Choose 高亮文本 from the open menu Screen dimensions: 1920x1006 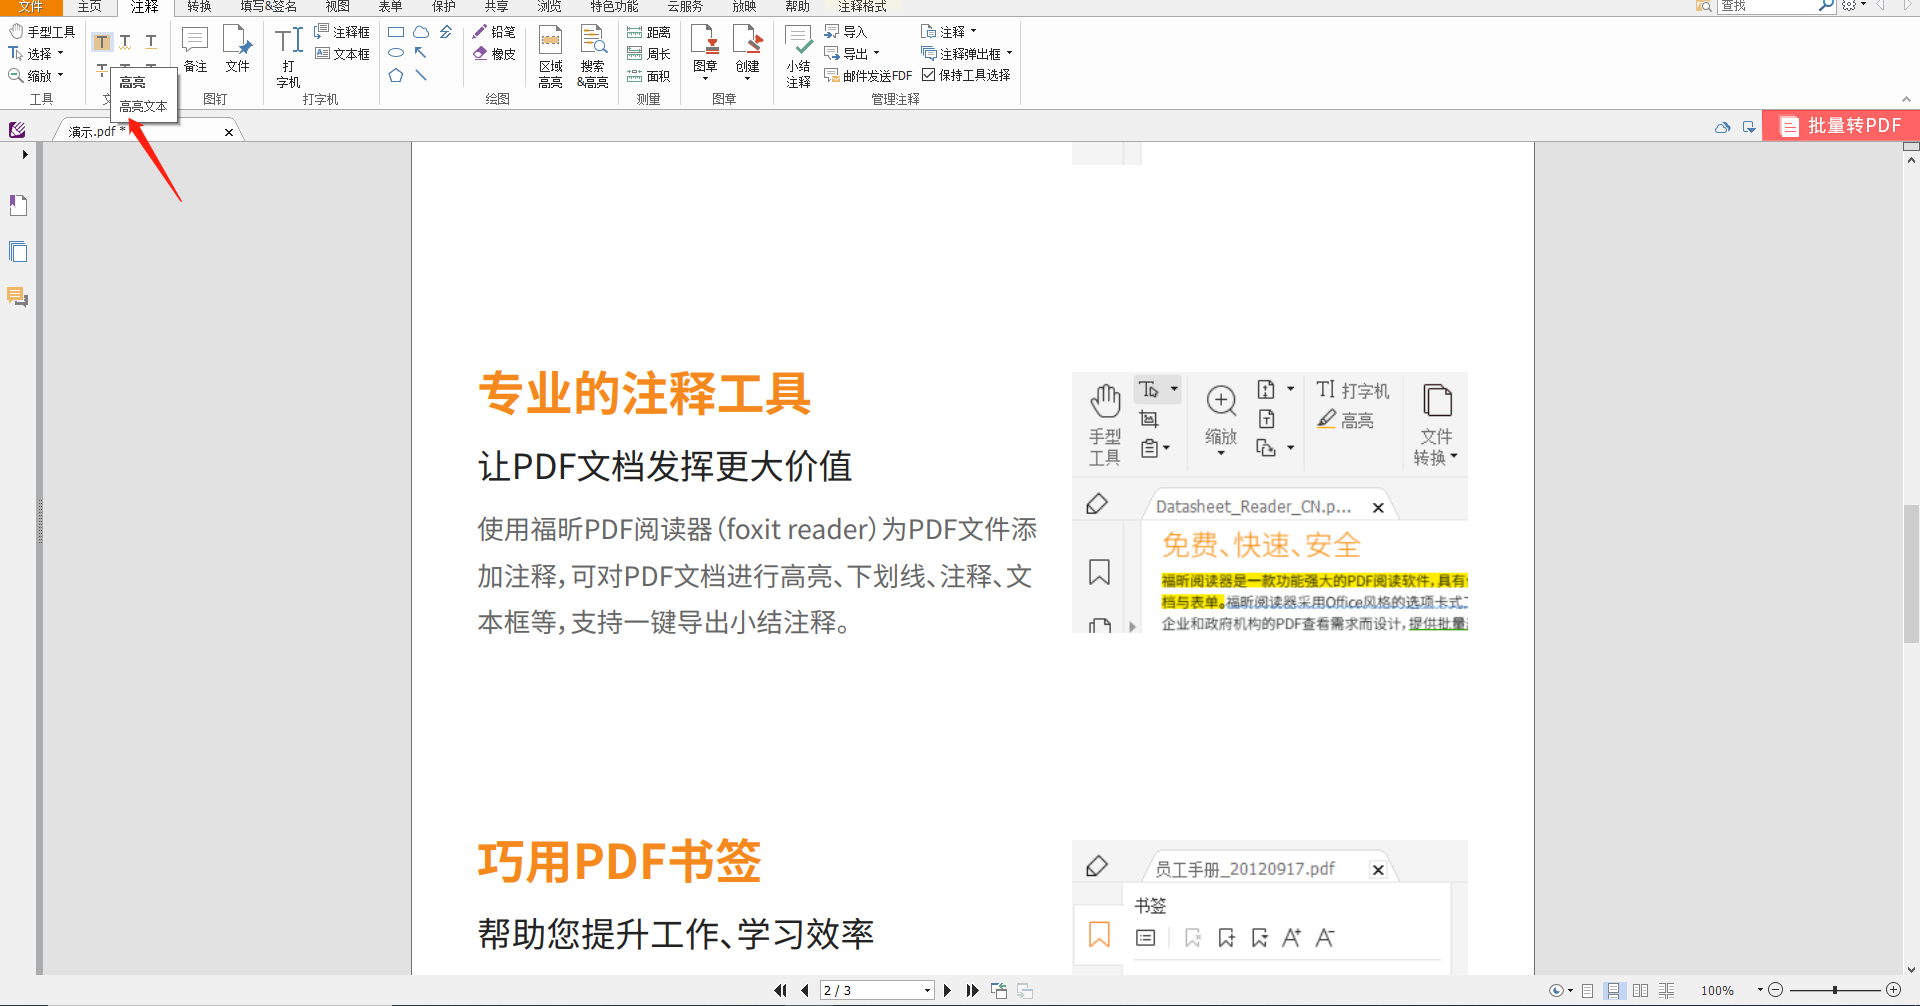click(143, 105)
